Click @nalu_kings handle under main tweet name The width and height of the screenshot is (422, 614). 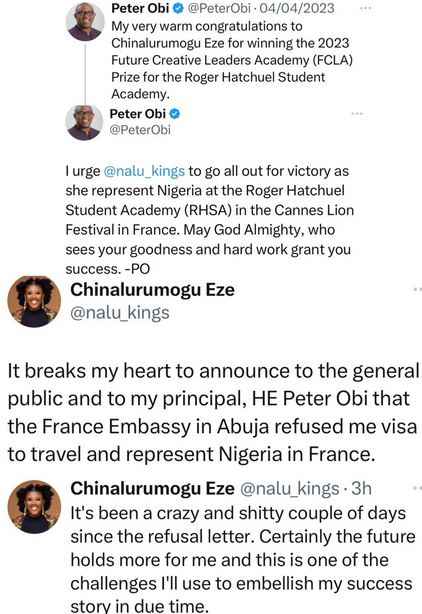[120, 313]
